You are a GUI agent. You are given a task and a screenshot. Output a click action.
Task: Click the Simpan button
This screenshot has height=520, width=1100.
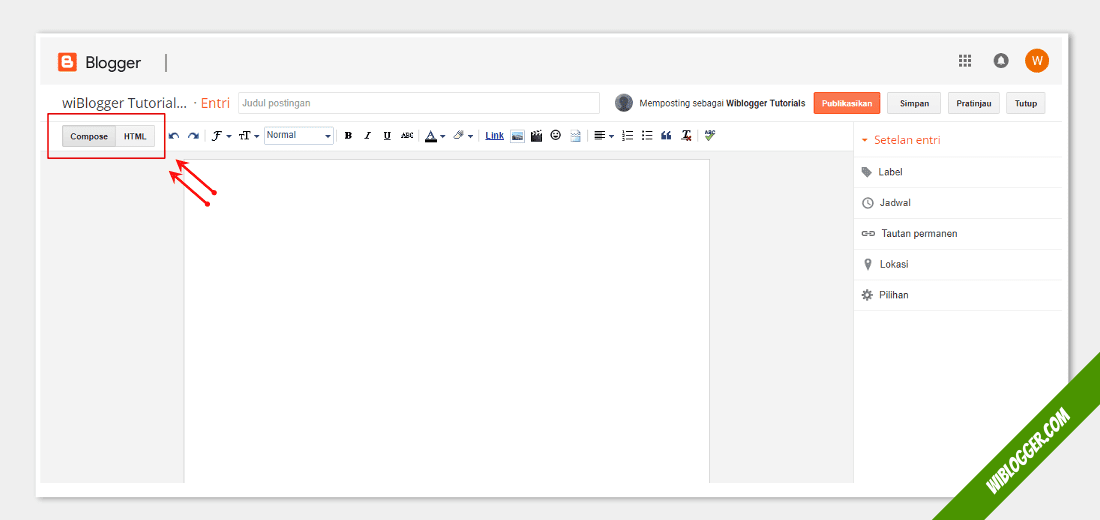[x=914, y=103]
